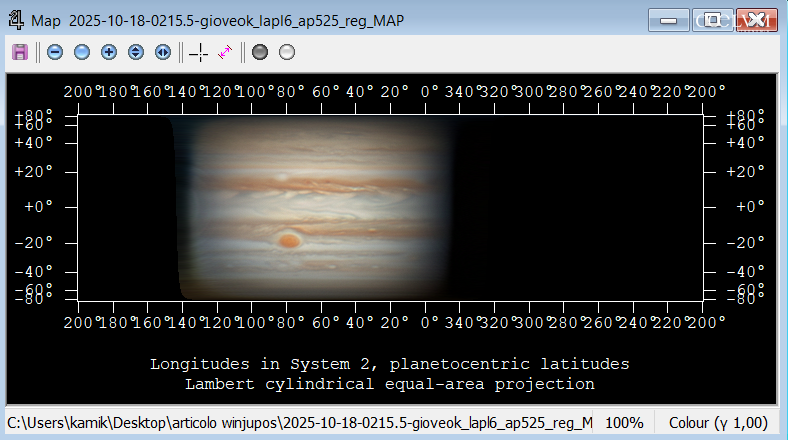Click the Colour gamma status field
Image resolution: width=788 pixels, height=440 pixels.
[x=718, y=422]
